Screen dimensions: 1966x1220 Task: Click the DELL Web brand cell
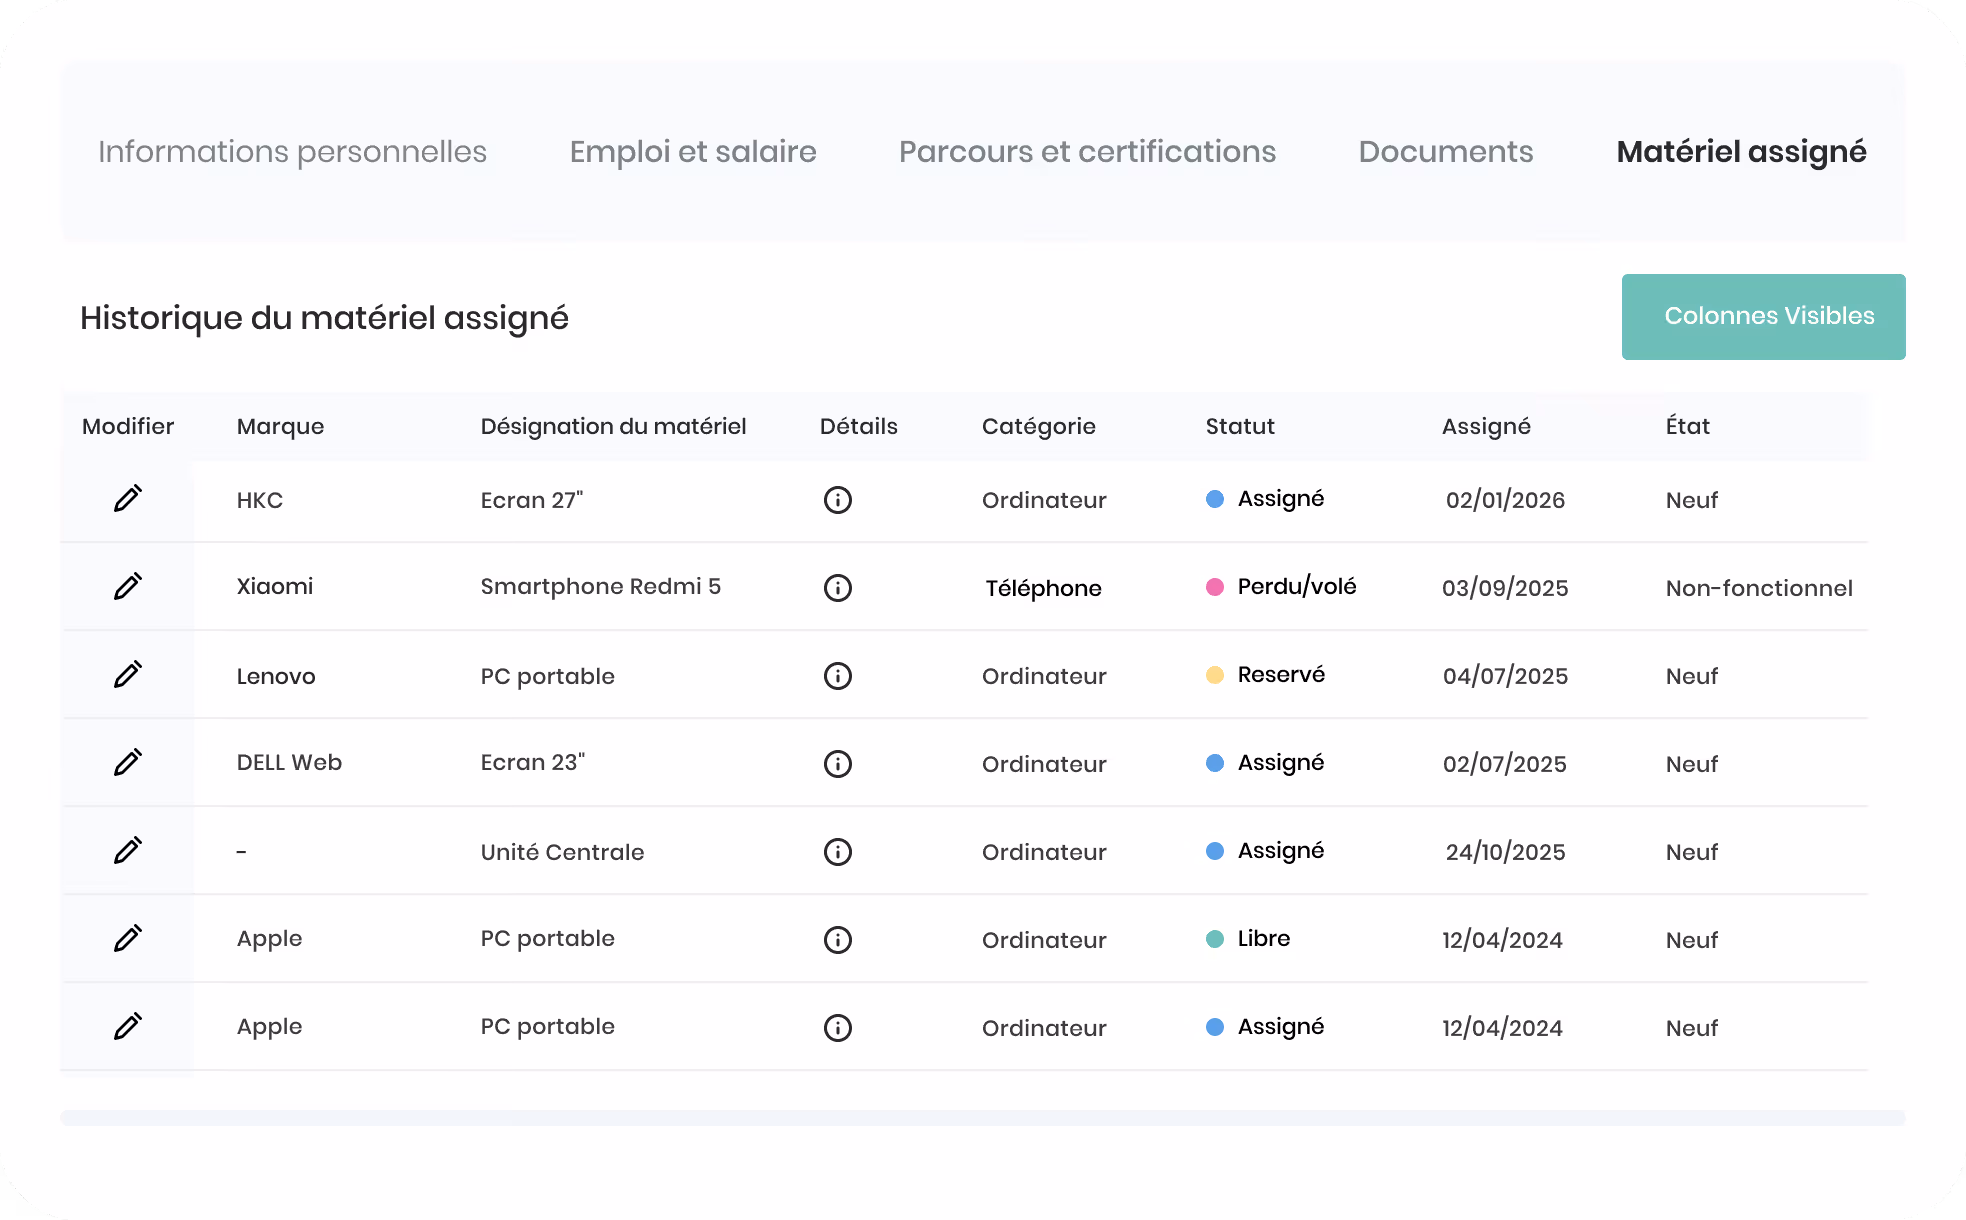(x=289, y=763)
